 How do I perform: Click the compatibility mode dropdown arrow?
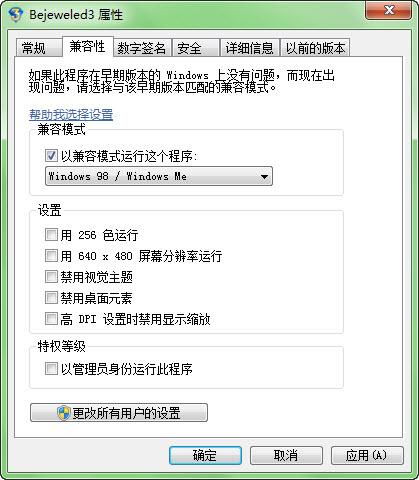point(264,177)
